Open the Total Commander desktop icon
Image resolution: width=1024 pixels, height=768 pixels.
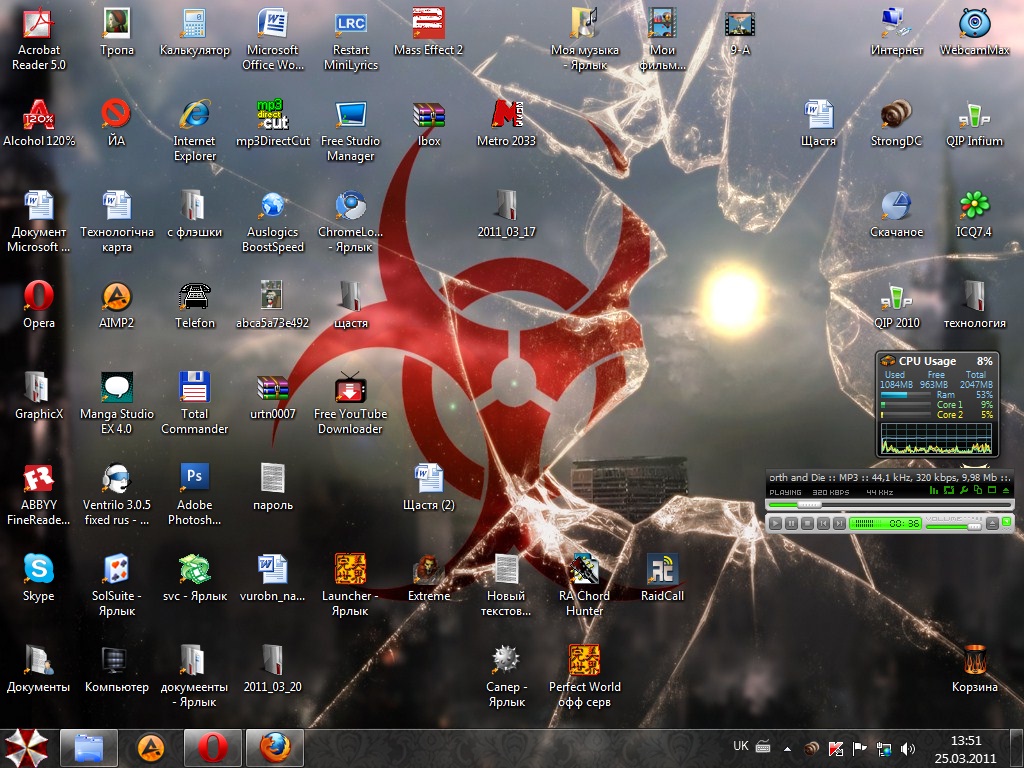pos(194,387)
